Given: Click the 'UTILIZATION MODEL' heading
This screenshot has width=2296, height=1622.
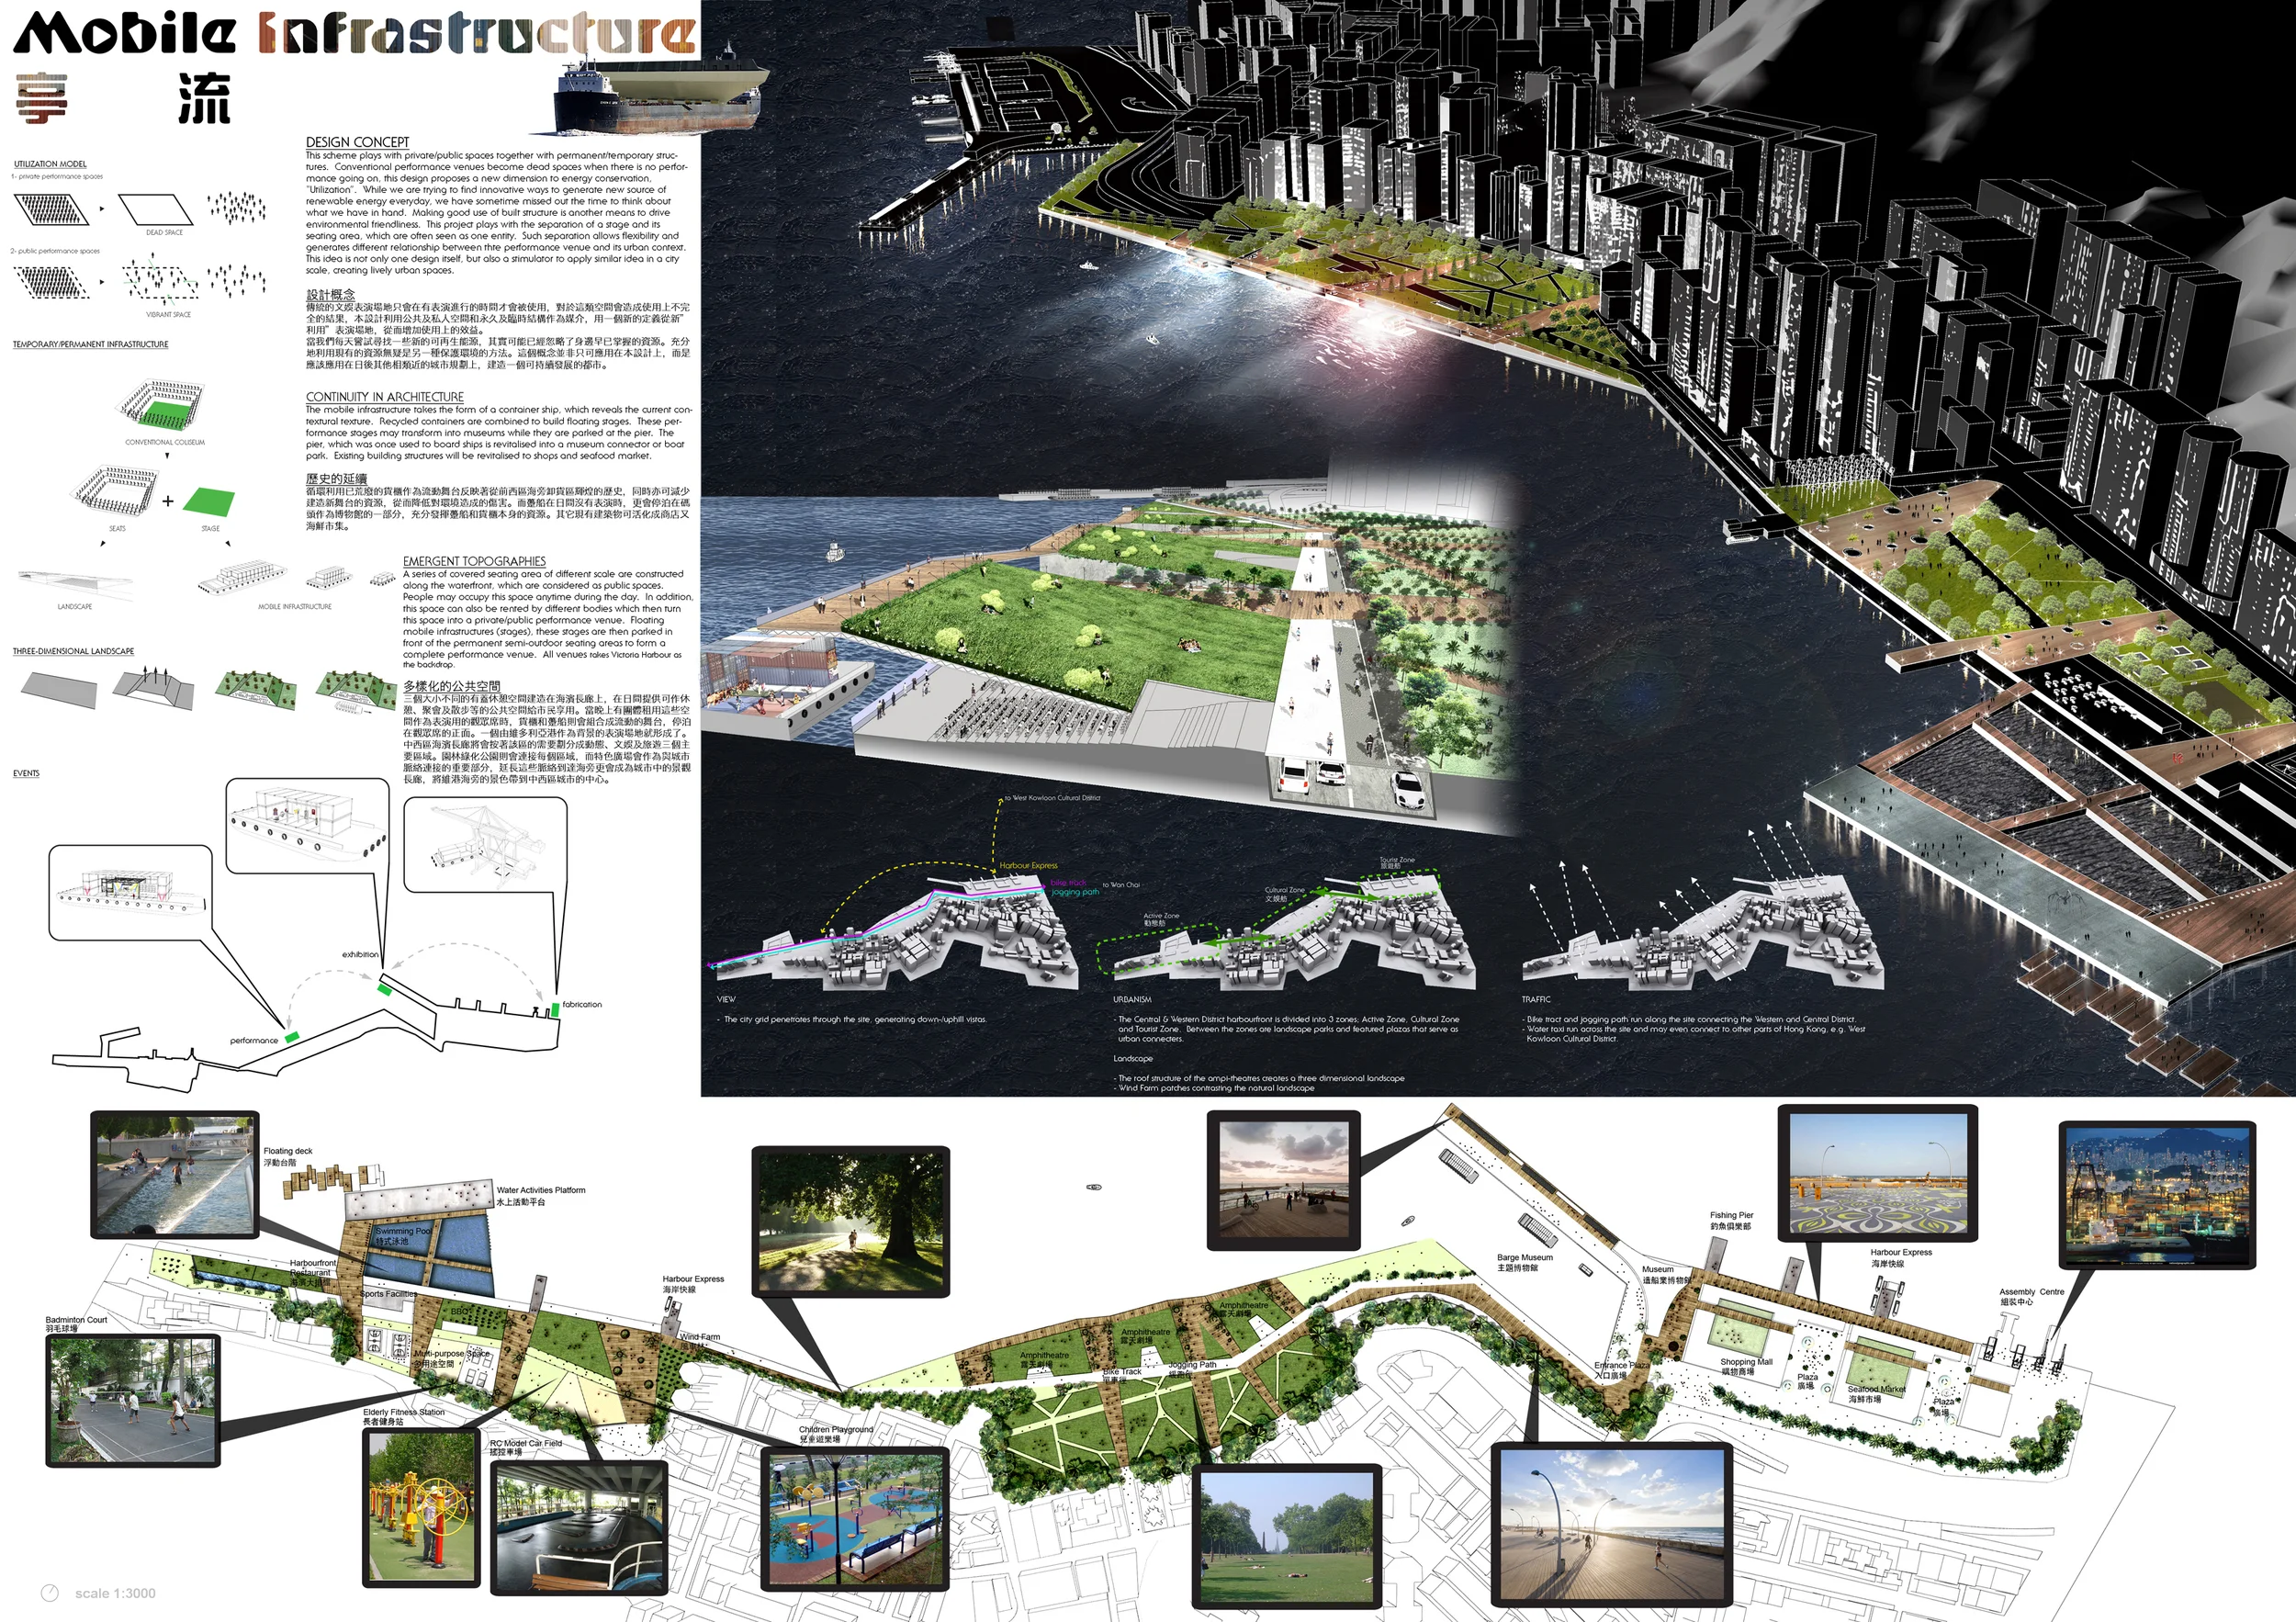Looking at the screenshot, I should pos(50,164).
